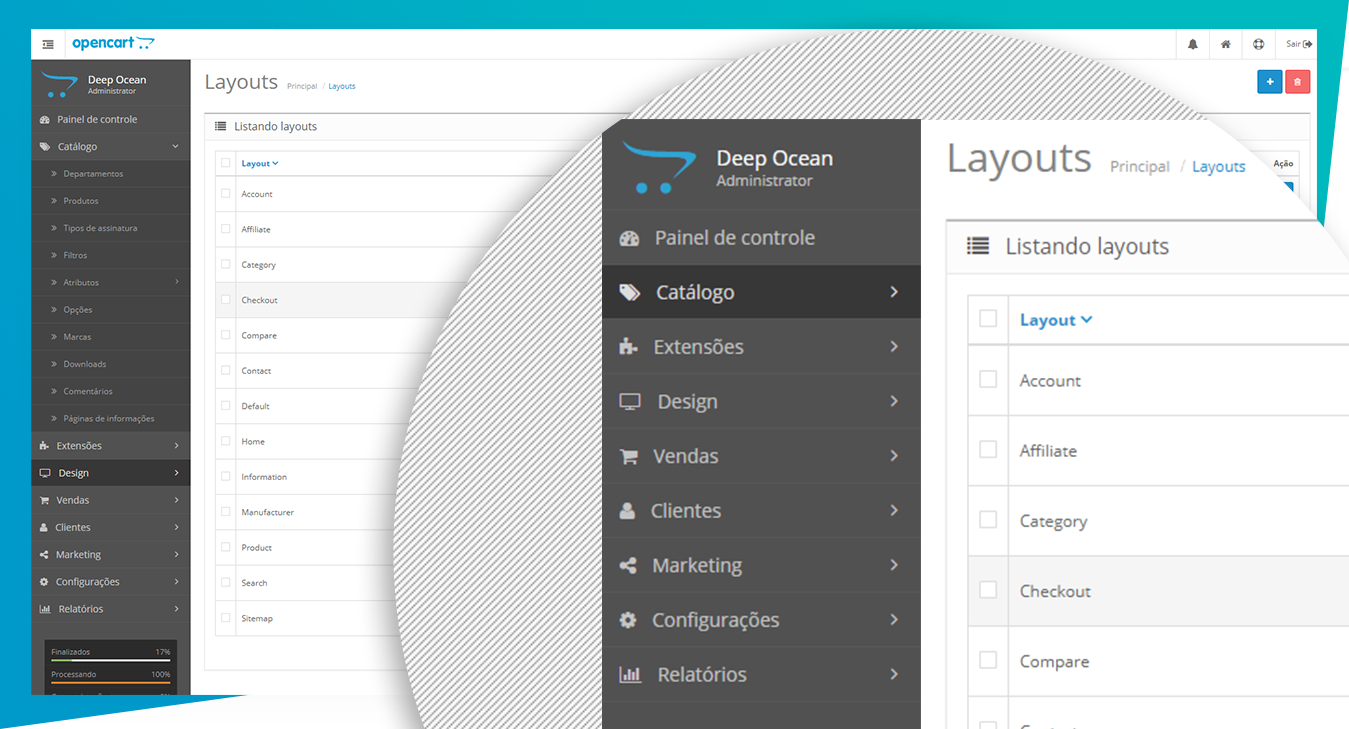Click the OpenCart logo in header
Viewport: 1349px width, 729px height.
113,44
